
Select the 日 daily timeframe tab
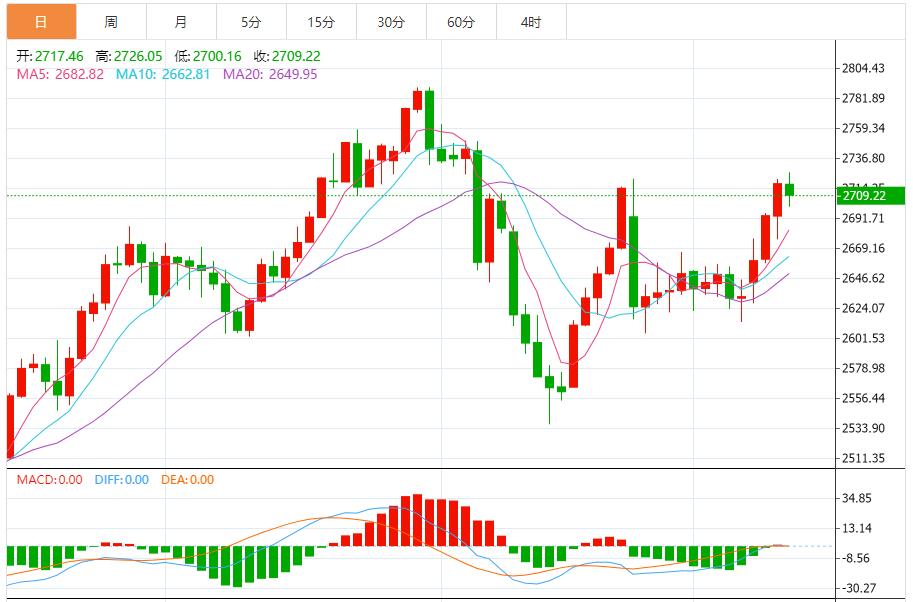(x=40, y=22)
